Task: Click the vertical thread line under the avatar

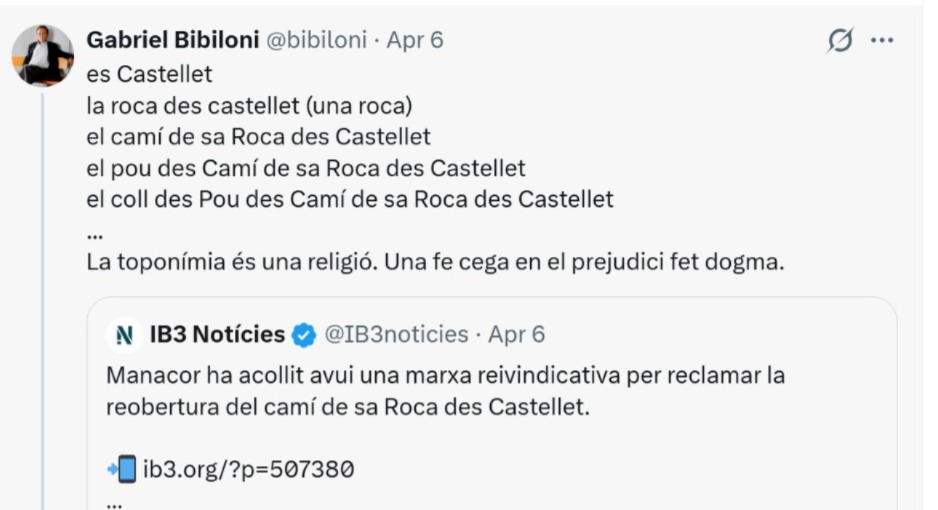Action: (43, 300)
